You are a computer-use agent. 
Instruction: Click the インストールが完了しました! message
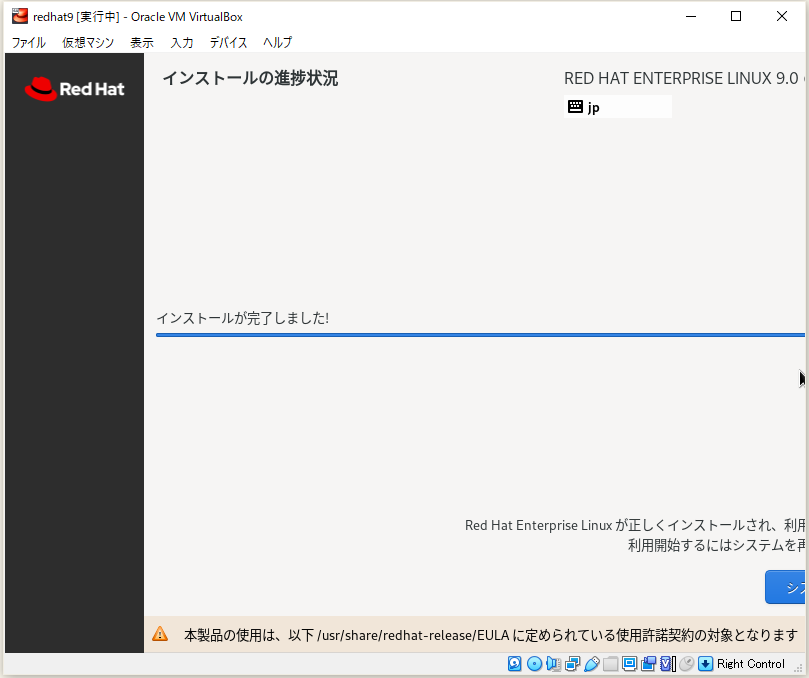tap(242, 318)
